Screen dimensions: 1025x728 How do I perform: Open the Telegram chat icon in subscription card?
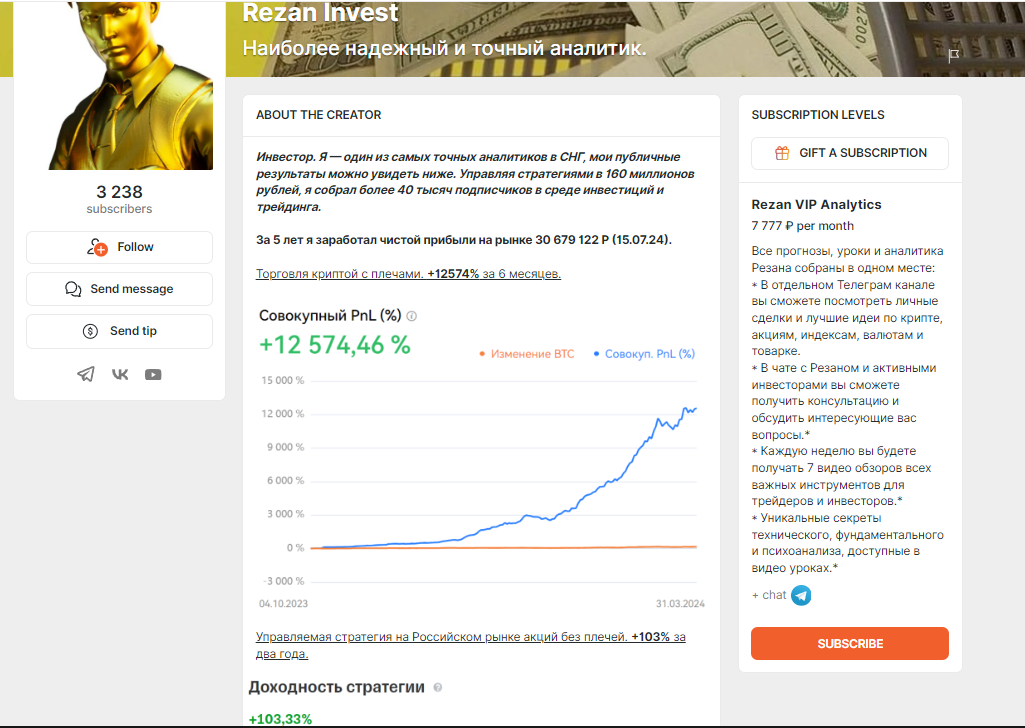pyautogui.click(x=801, y=595)
